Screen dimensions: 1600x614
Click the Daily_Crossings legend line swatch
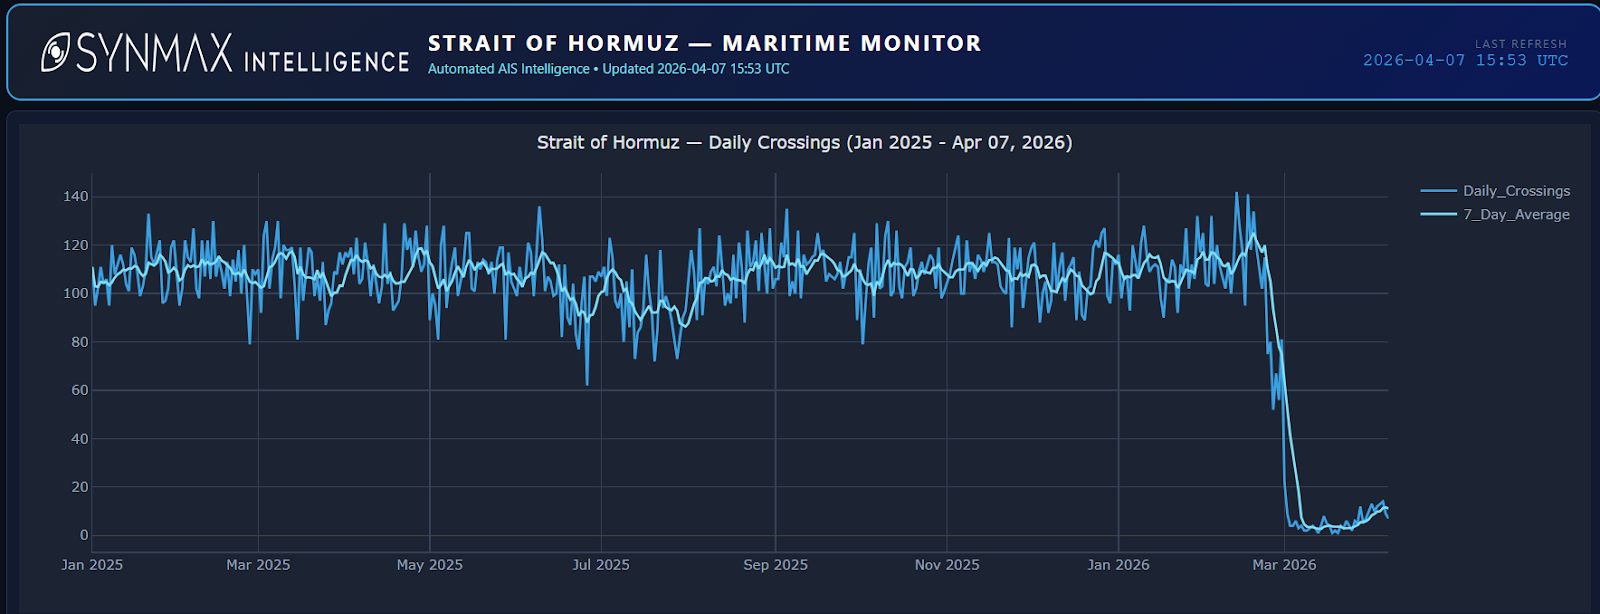[1438, 191]
